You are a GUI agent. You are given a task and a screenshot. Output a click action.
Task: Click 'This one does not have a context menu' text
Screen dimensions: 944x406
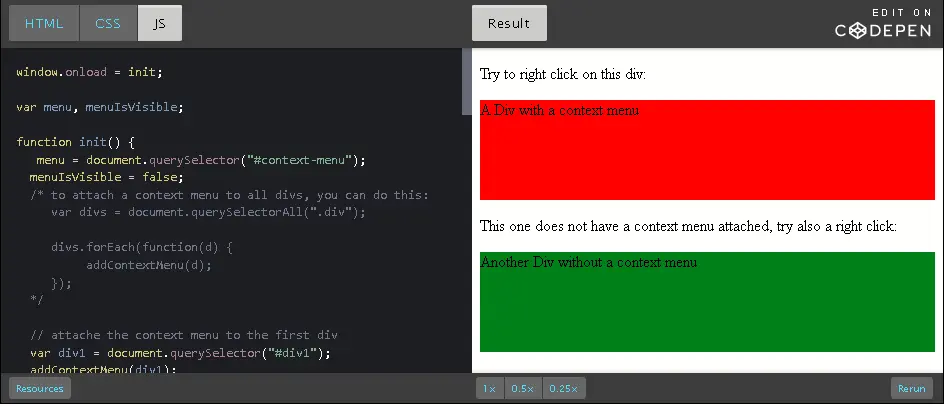point(688,226)
